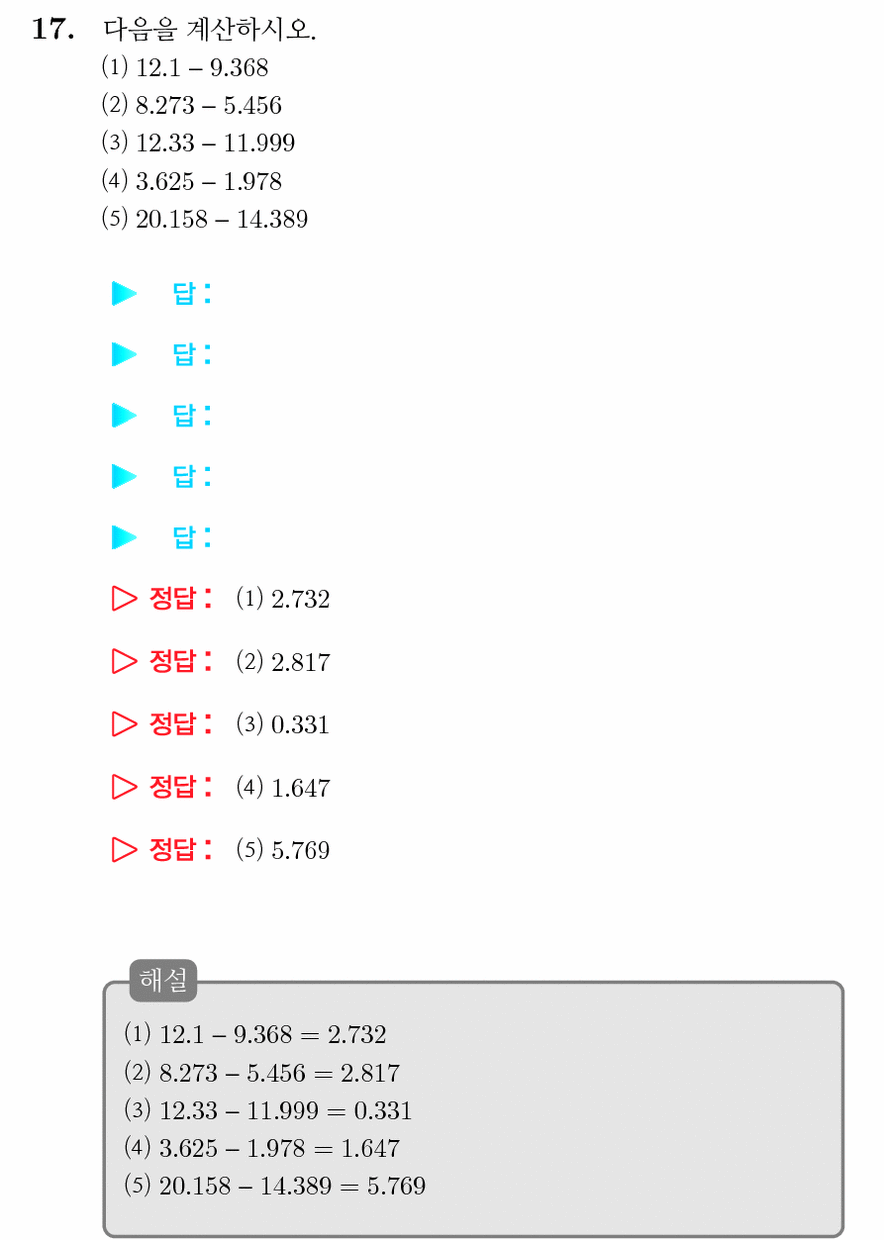Click the red outline triangle beside answer (3) 0.331

124,724
